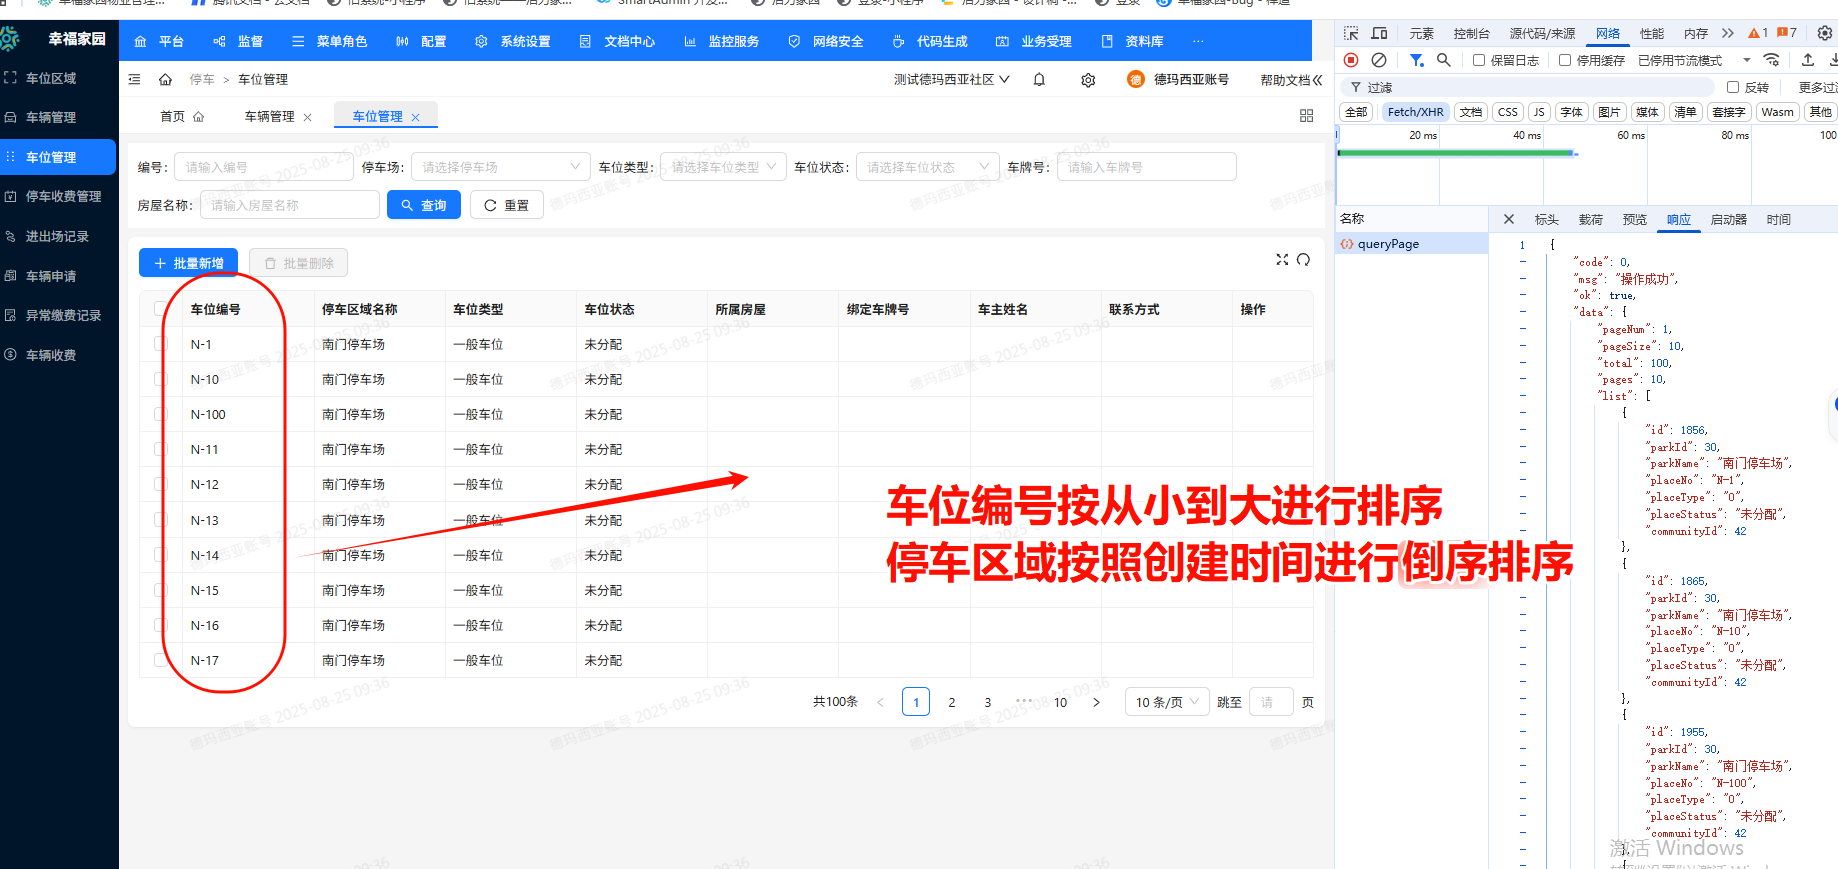Open the 10 条/页 page size selector
Image resolution: width=1838 pixels, height=869 pixels.
point(1166,702)
